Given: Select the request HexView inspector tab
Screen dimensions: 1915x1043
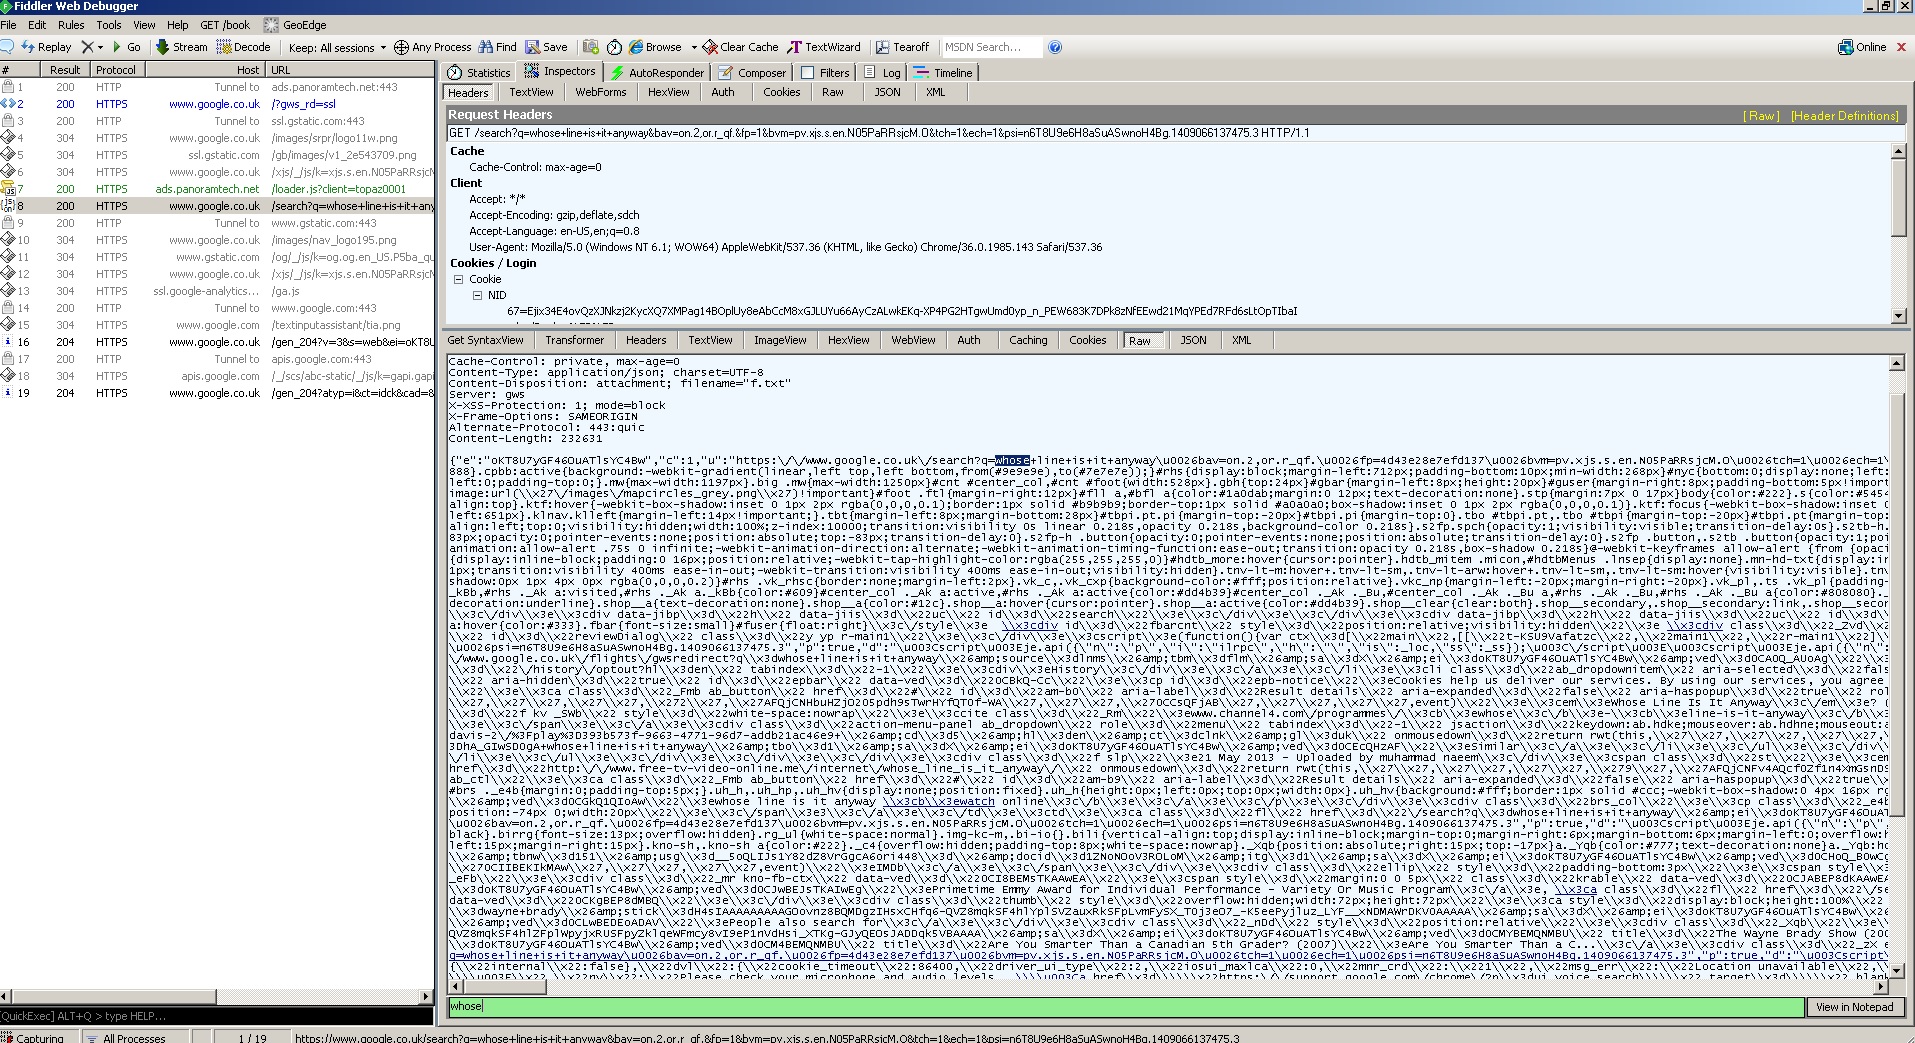Looking at the screenshot, I should pyautogui.click(x=669, y=92).
